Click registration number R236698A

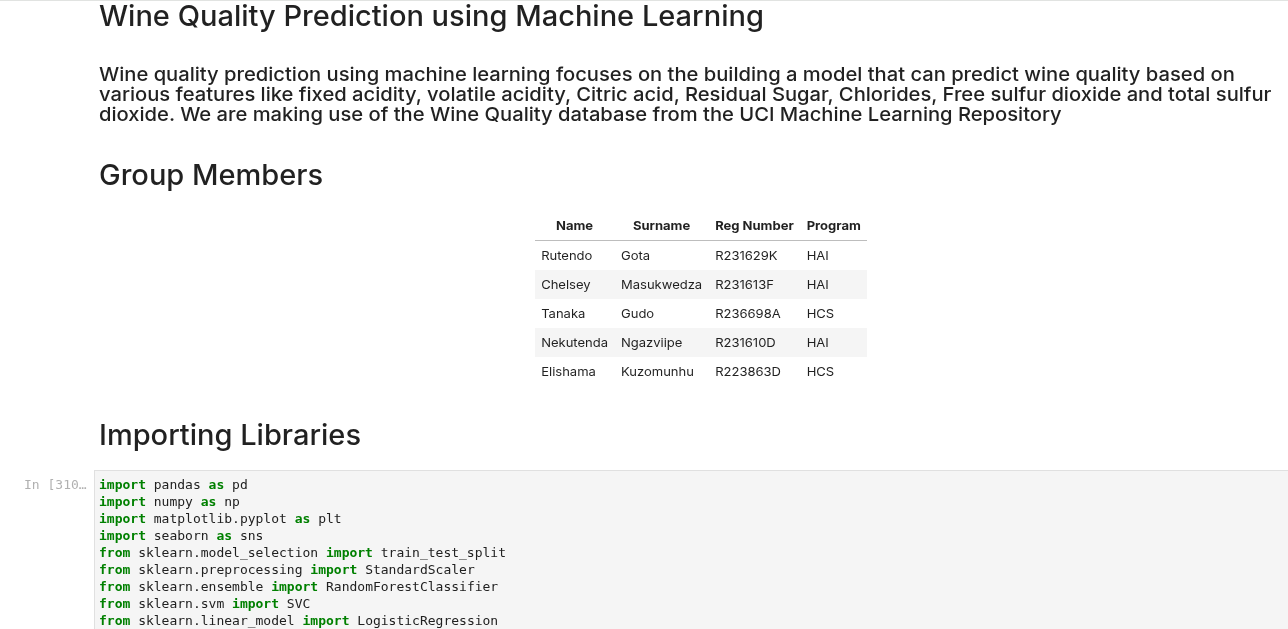747,314
